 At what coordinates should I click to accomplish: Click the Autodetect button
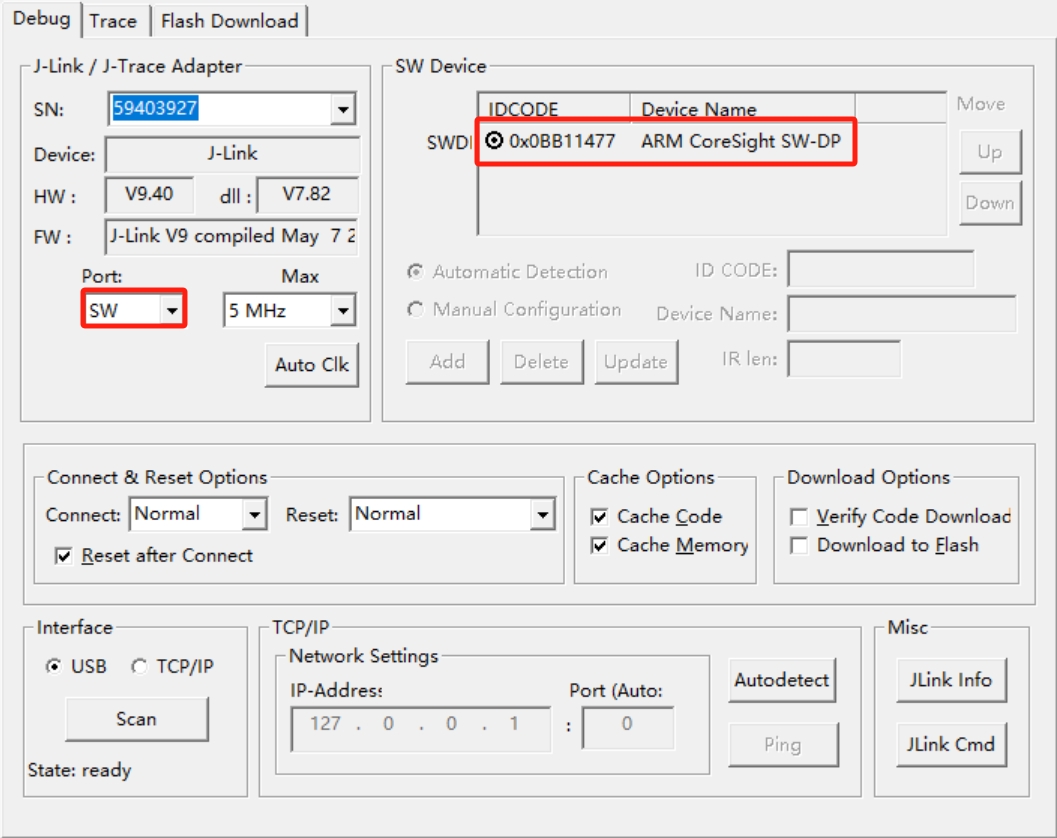[782, 681]
